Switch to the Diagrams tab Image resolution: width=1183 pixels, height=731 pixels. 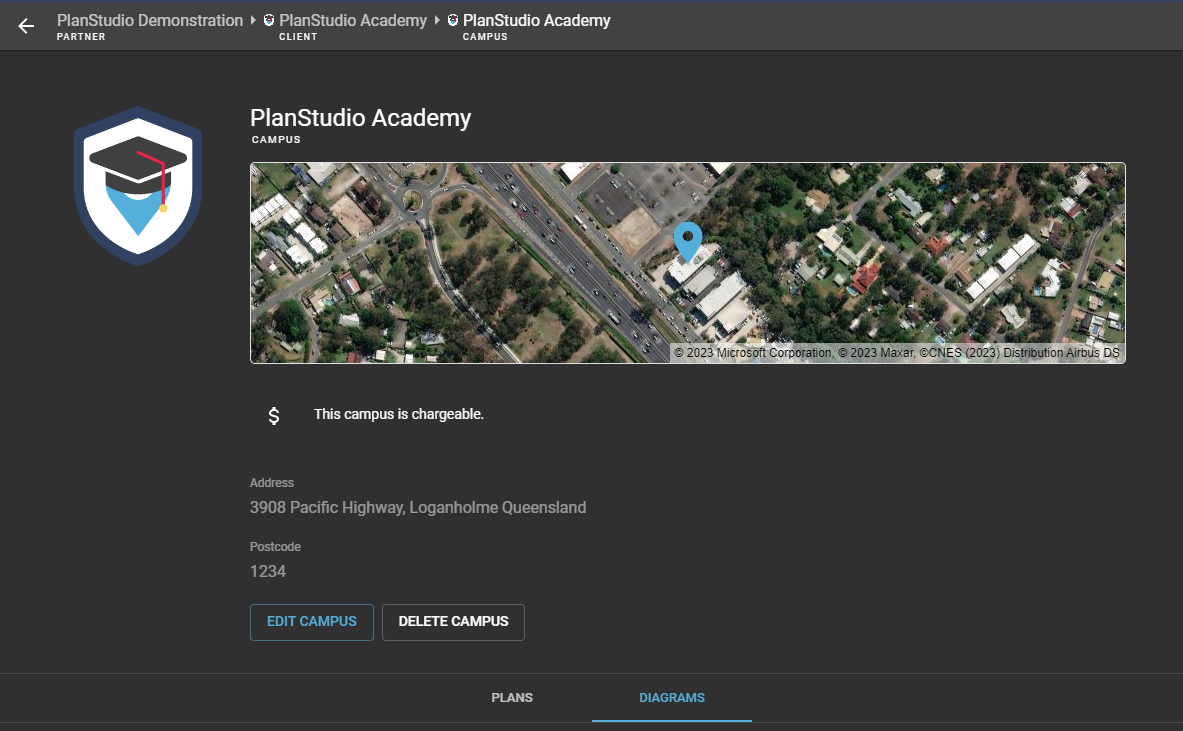pos(671,698)
